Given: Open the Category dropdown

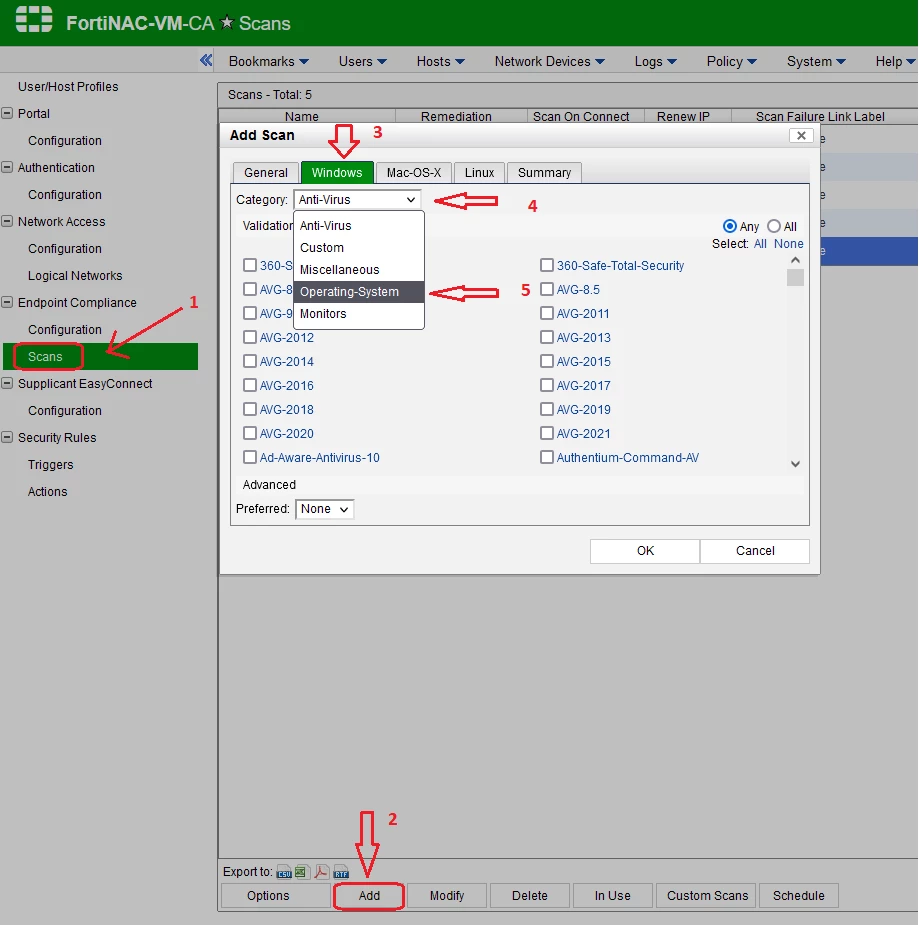Looking at the screenshot, I should (x=357, y=200).
